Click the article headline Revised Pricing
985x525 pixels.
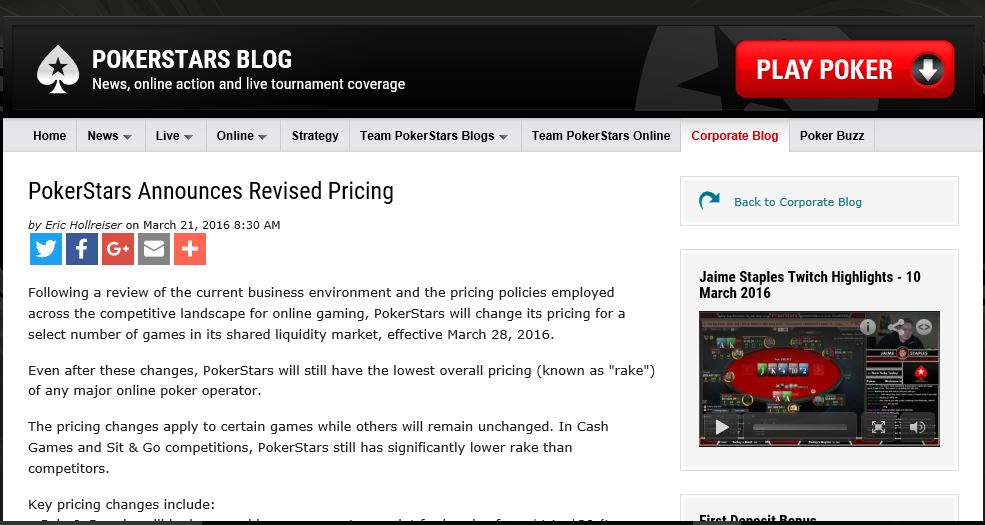coord(210,191)
